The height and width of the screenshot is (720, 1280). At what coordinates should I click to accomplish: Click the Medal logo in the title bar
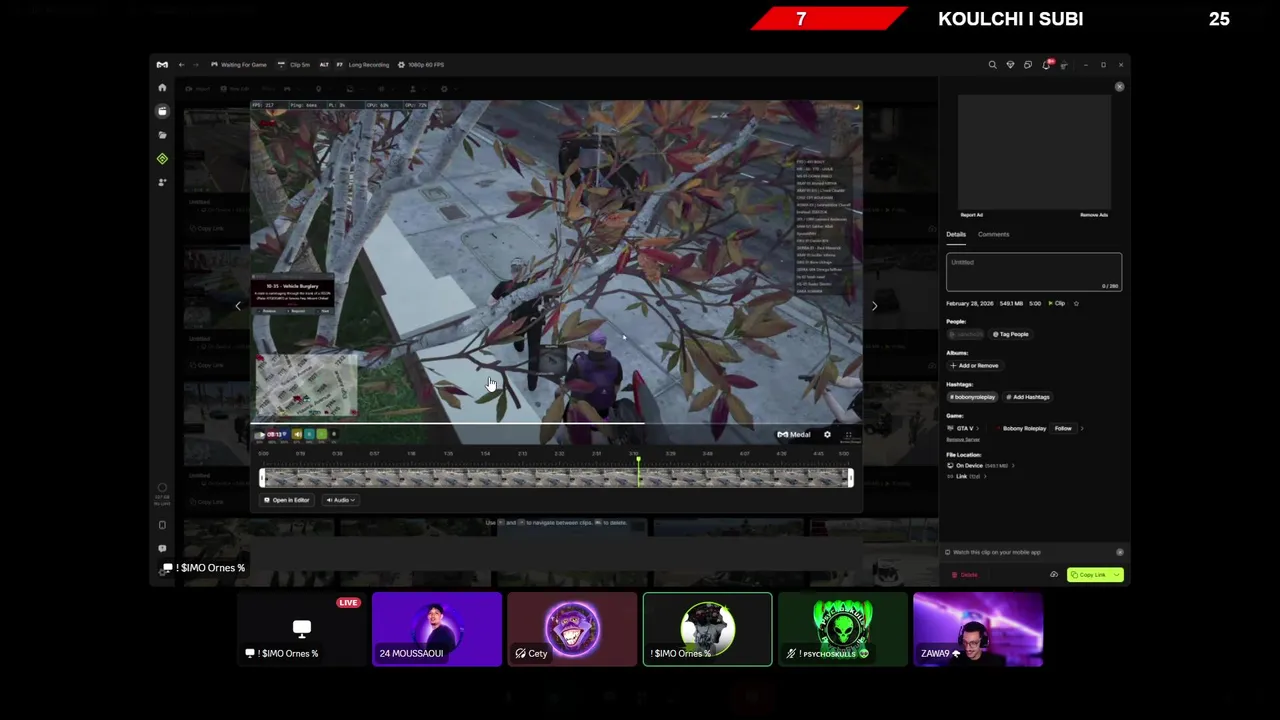pyautogui.click(x=162, y=65)
